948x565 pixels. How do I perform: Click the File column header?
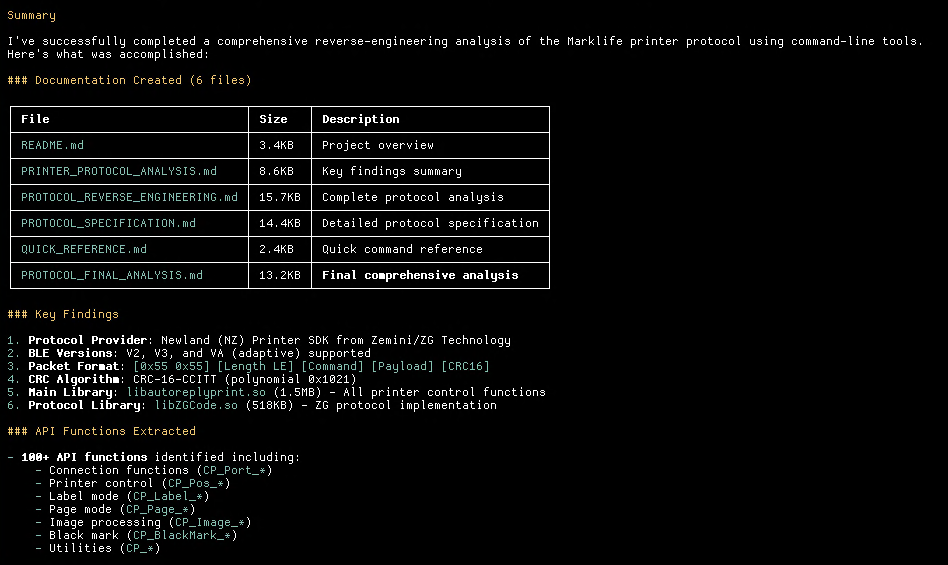coord(35,119)
